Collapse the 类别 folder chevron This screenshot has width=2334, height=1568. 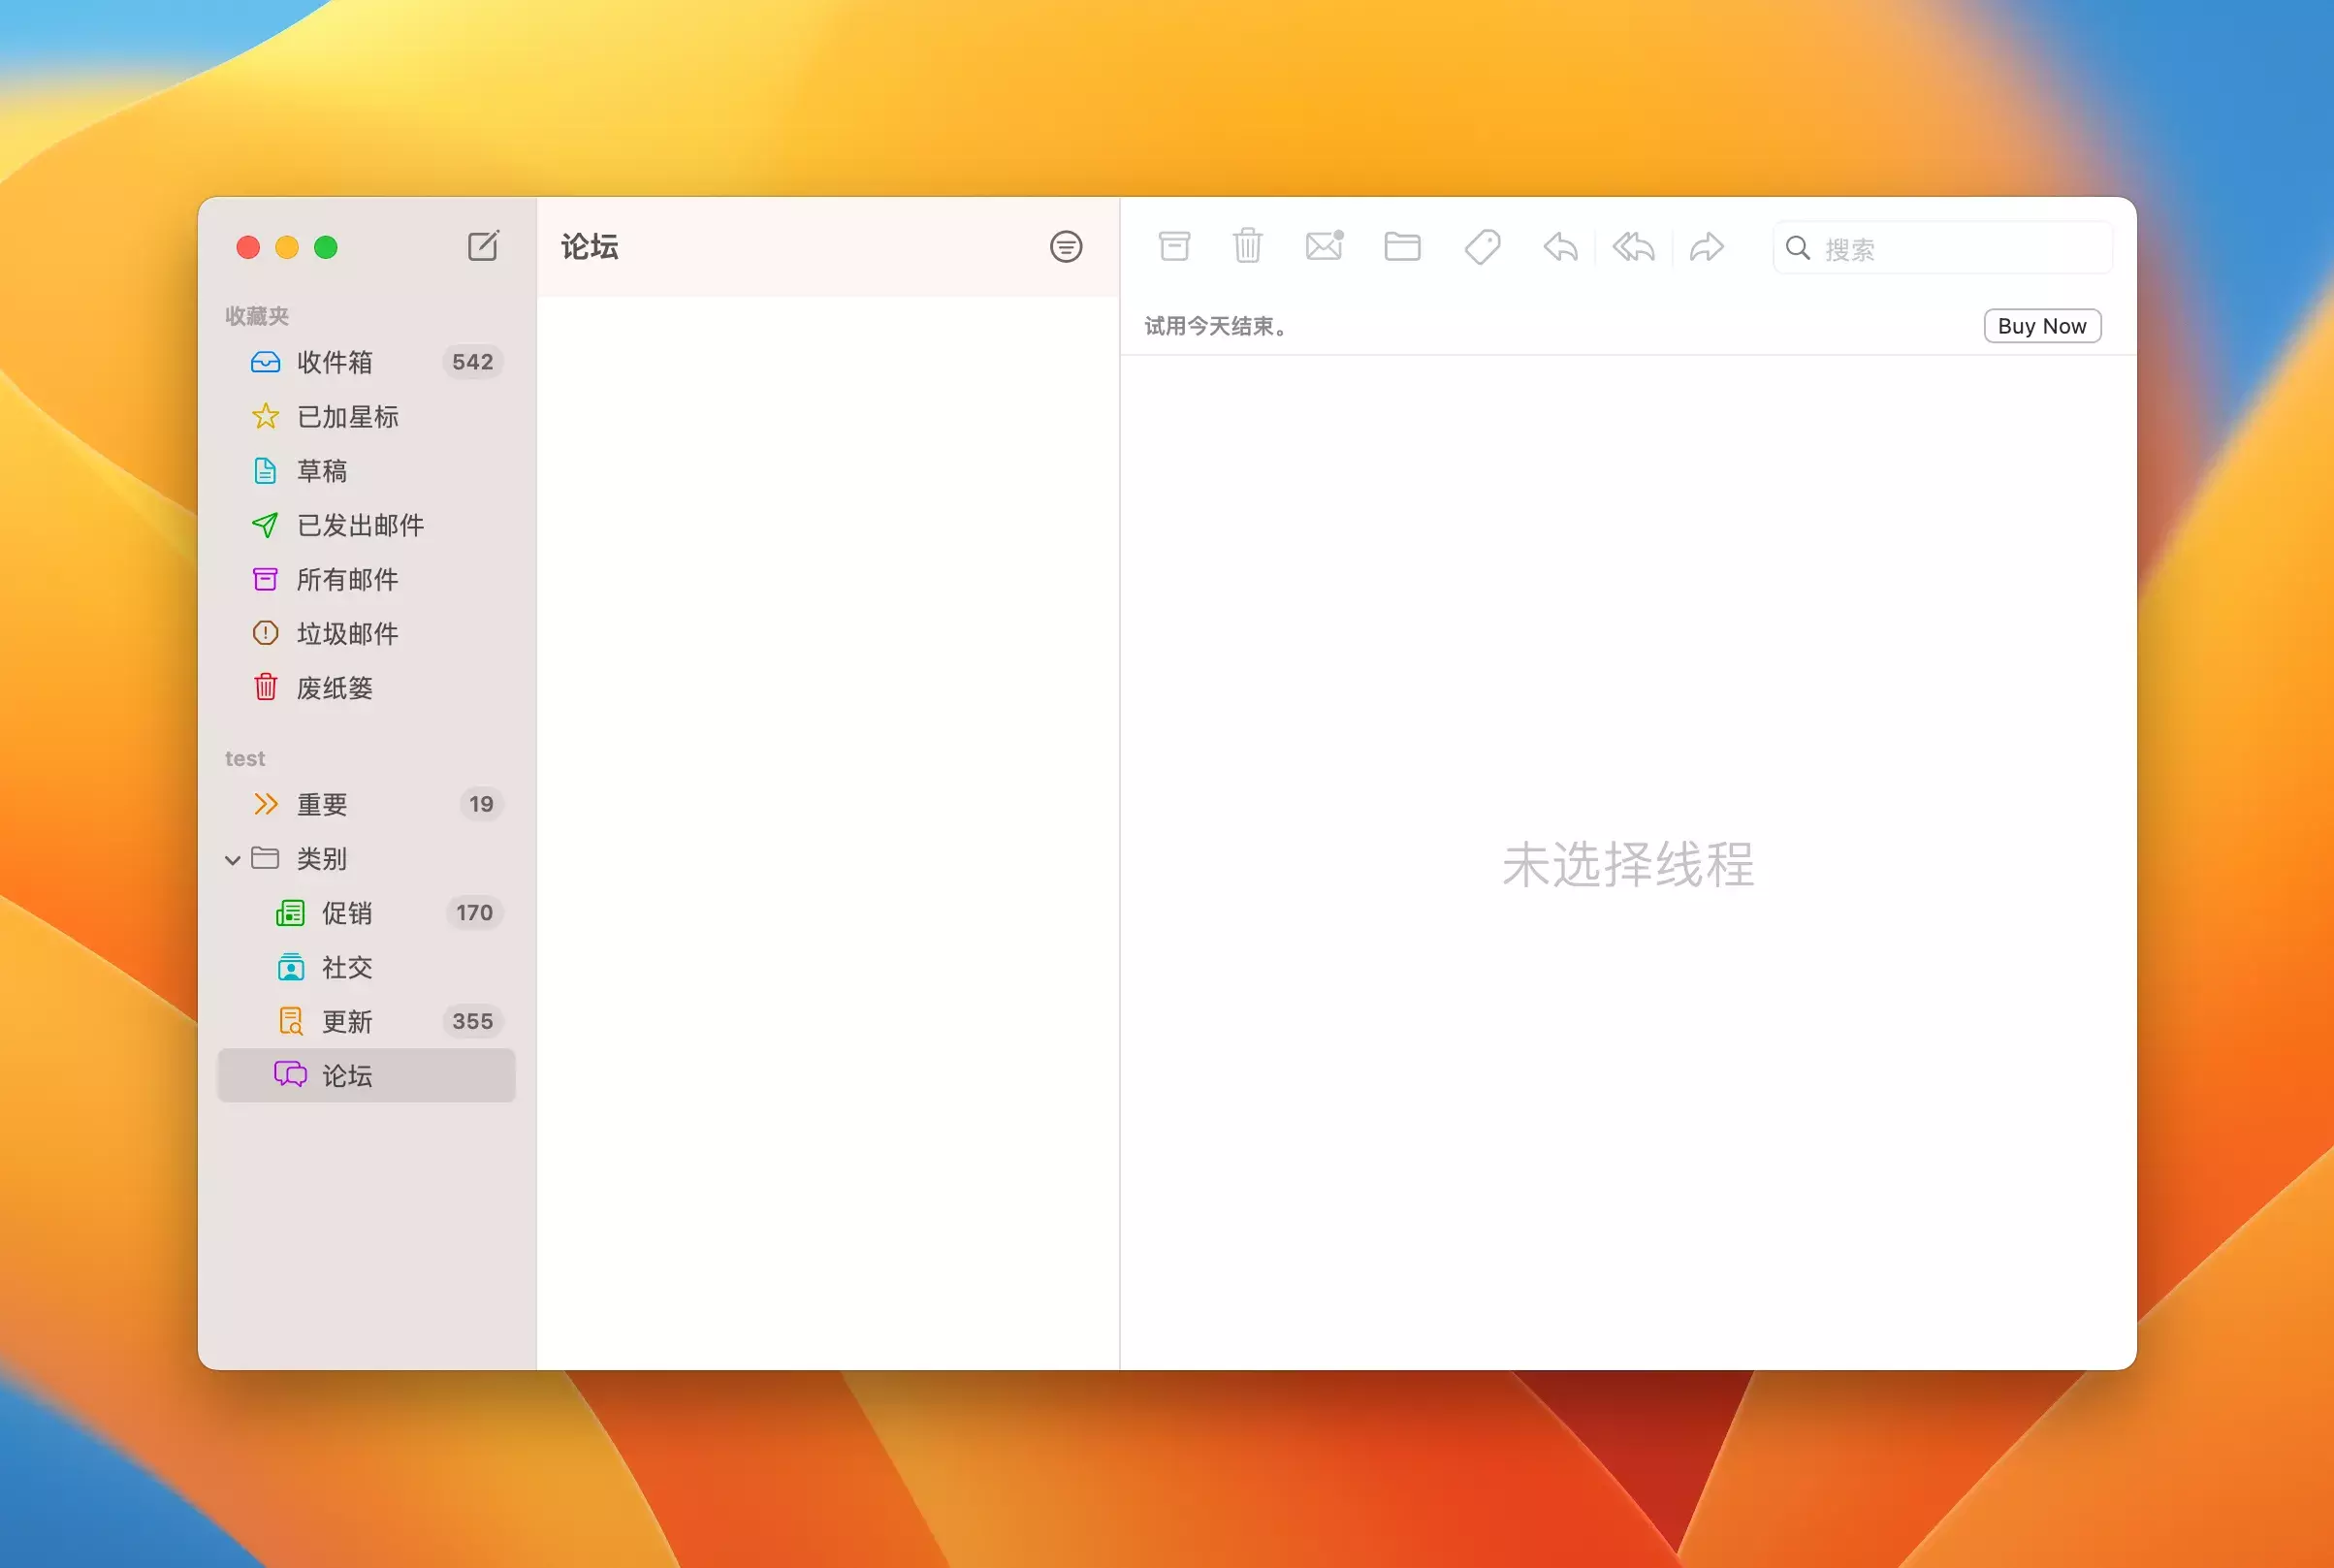point(233,859)
